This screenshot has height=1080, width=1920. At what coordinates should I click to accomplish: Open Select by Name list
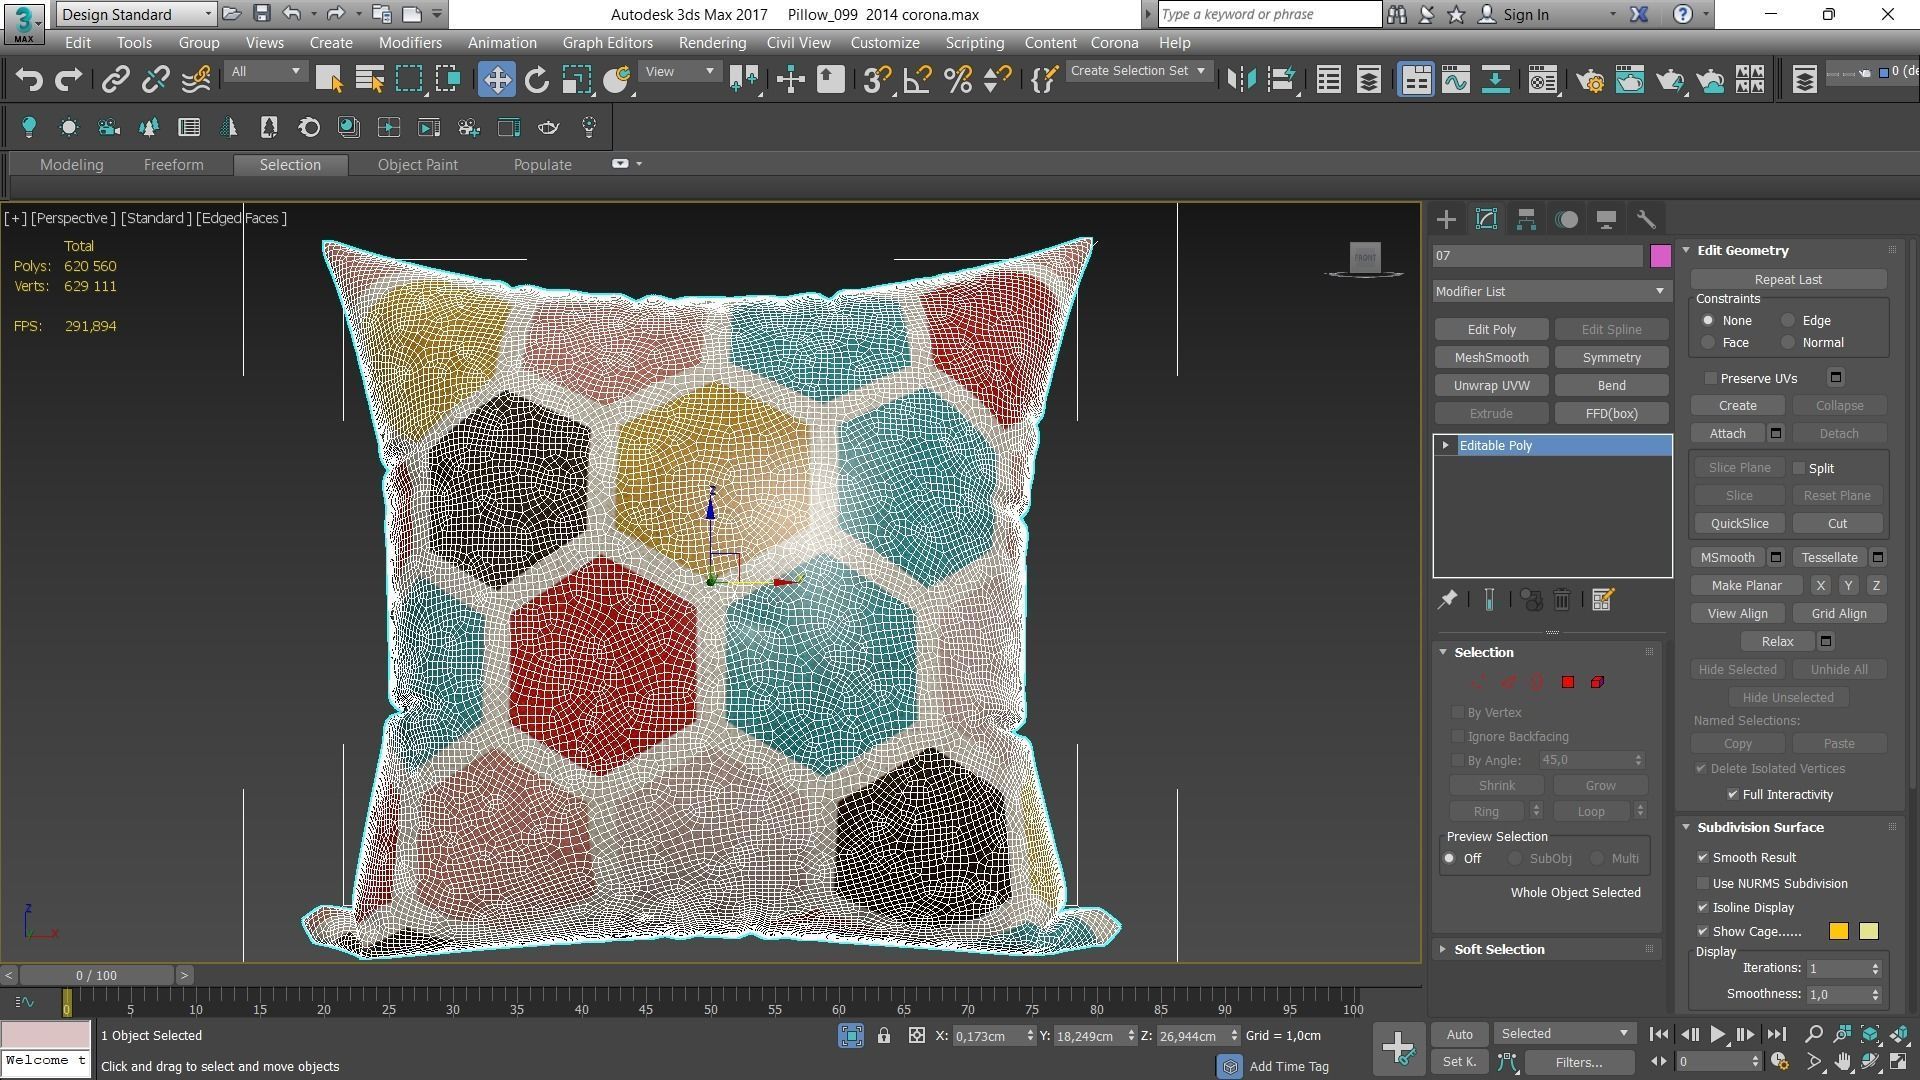pyautogui.click(x=369, y=80)
